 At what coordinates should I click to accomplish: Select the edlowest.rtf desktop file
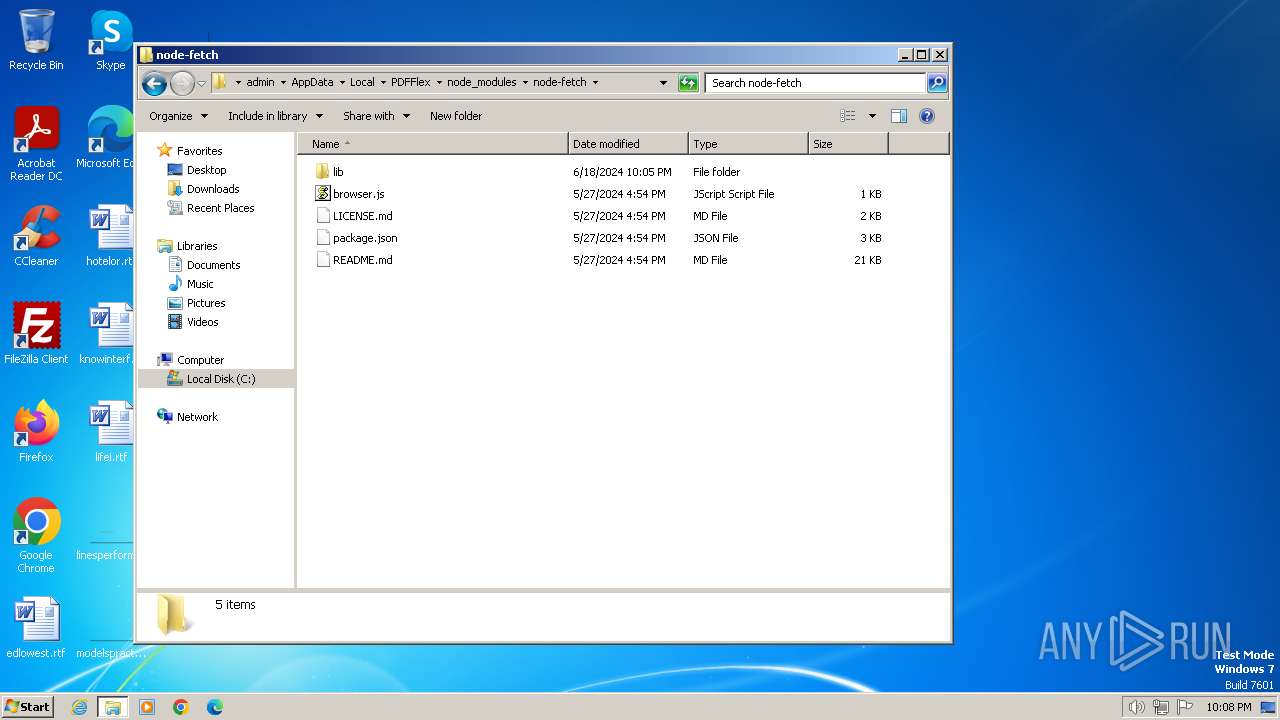point(36,628)
